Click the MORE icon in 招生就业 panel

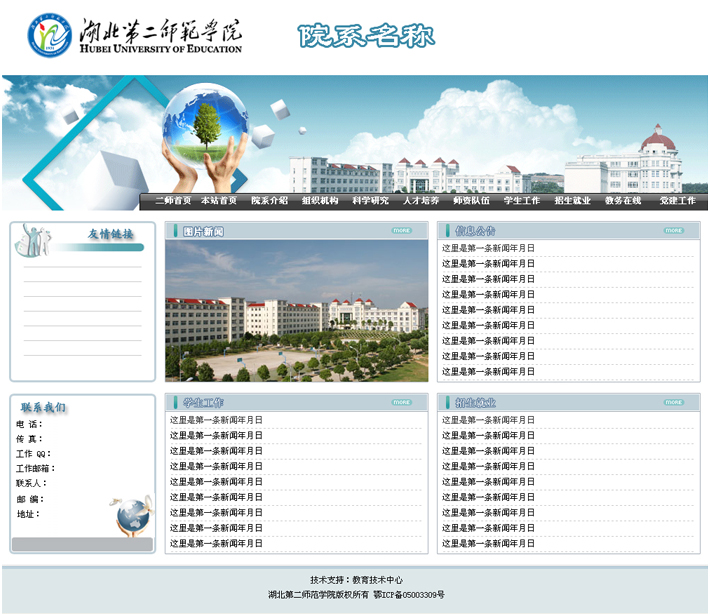coord(673,402)
